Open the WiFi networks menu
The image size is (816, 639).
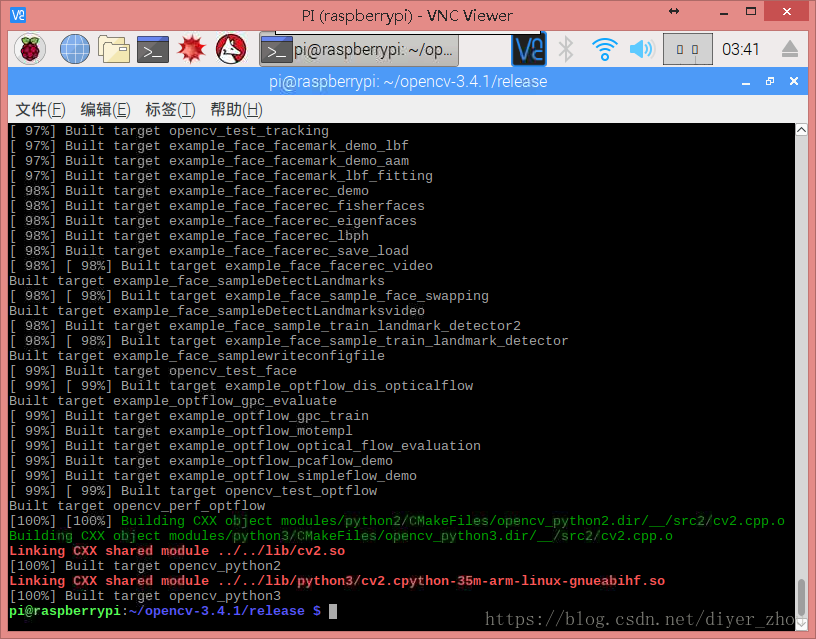tap(605, 49)
